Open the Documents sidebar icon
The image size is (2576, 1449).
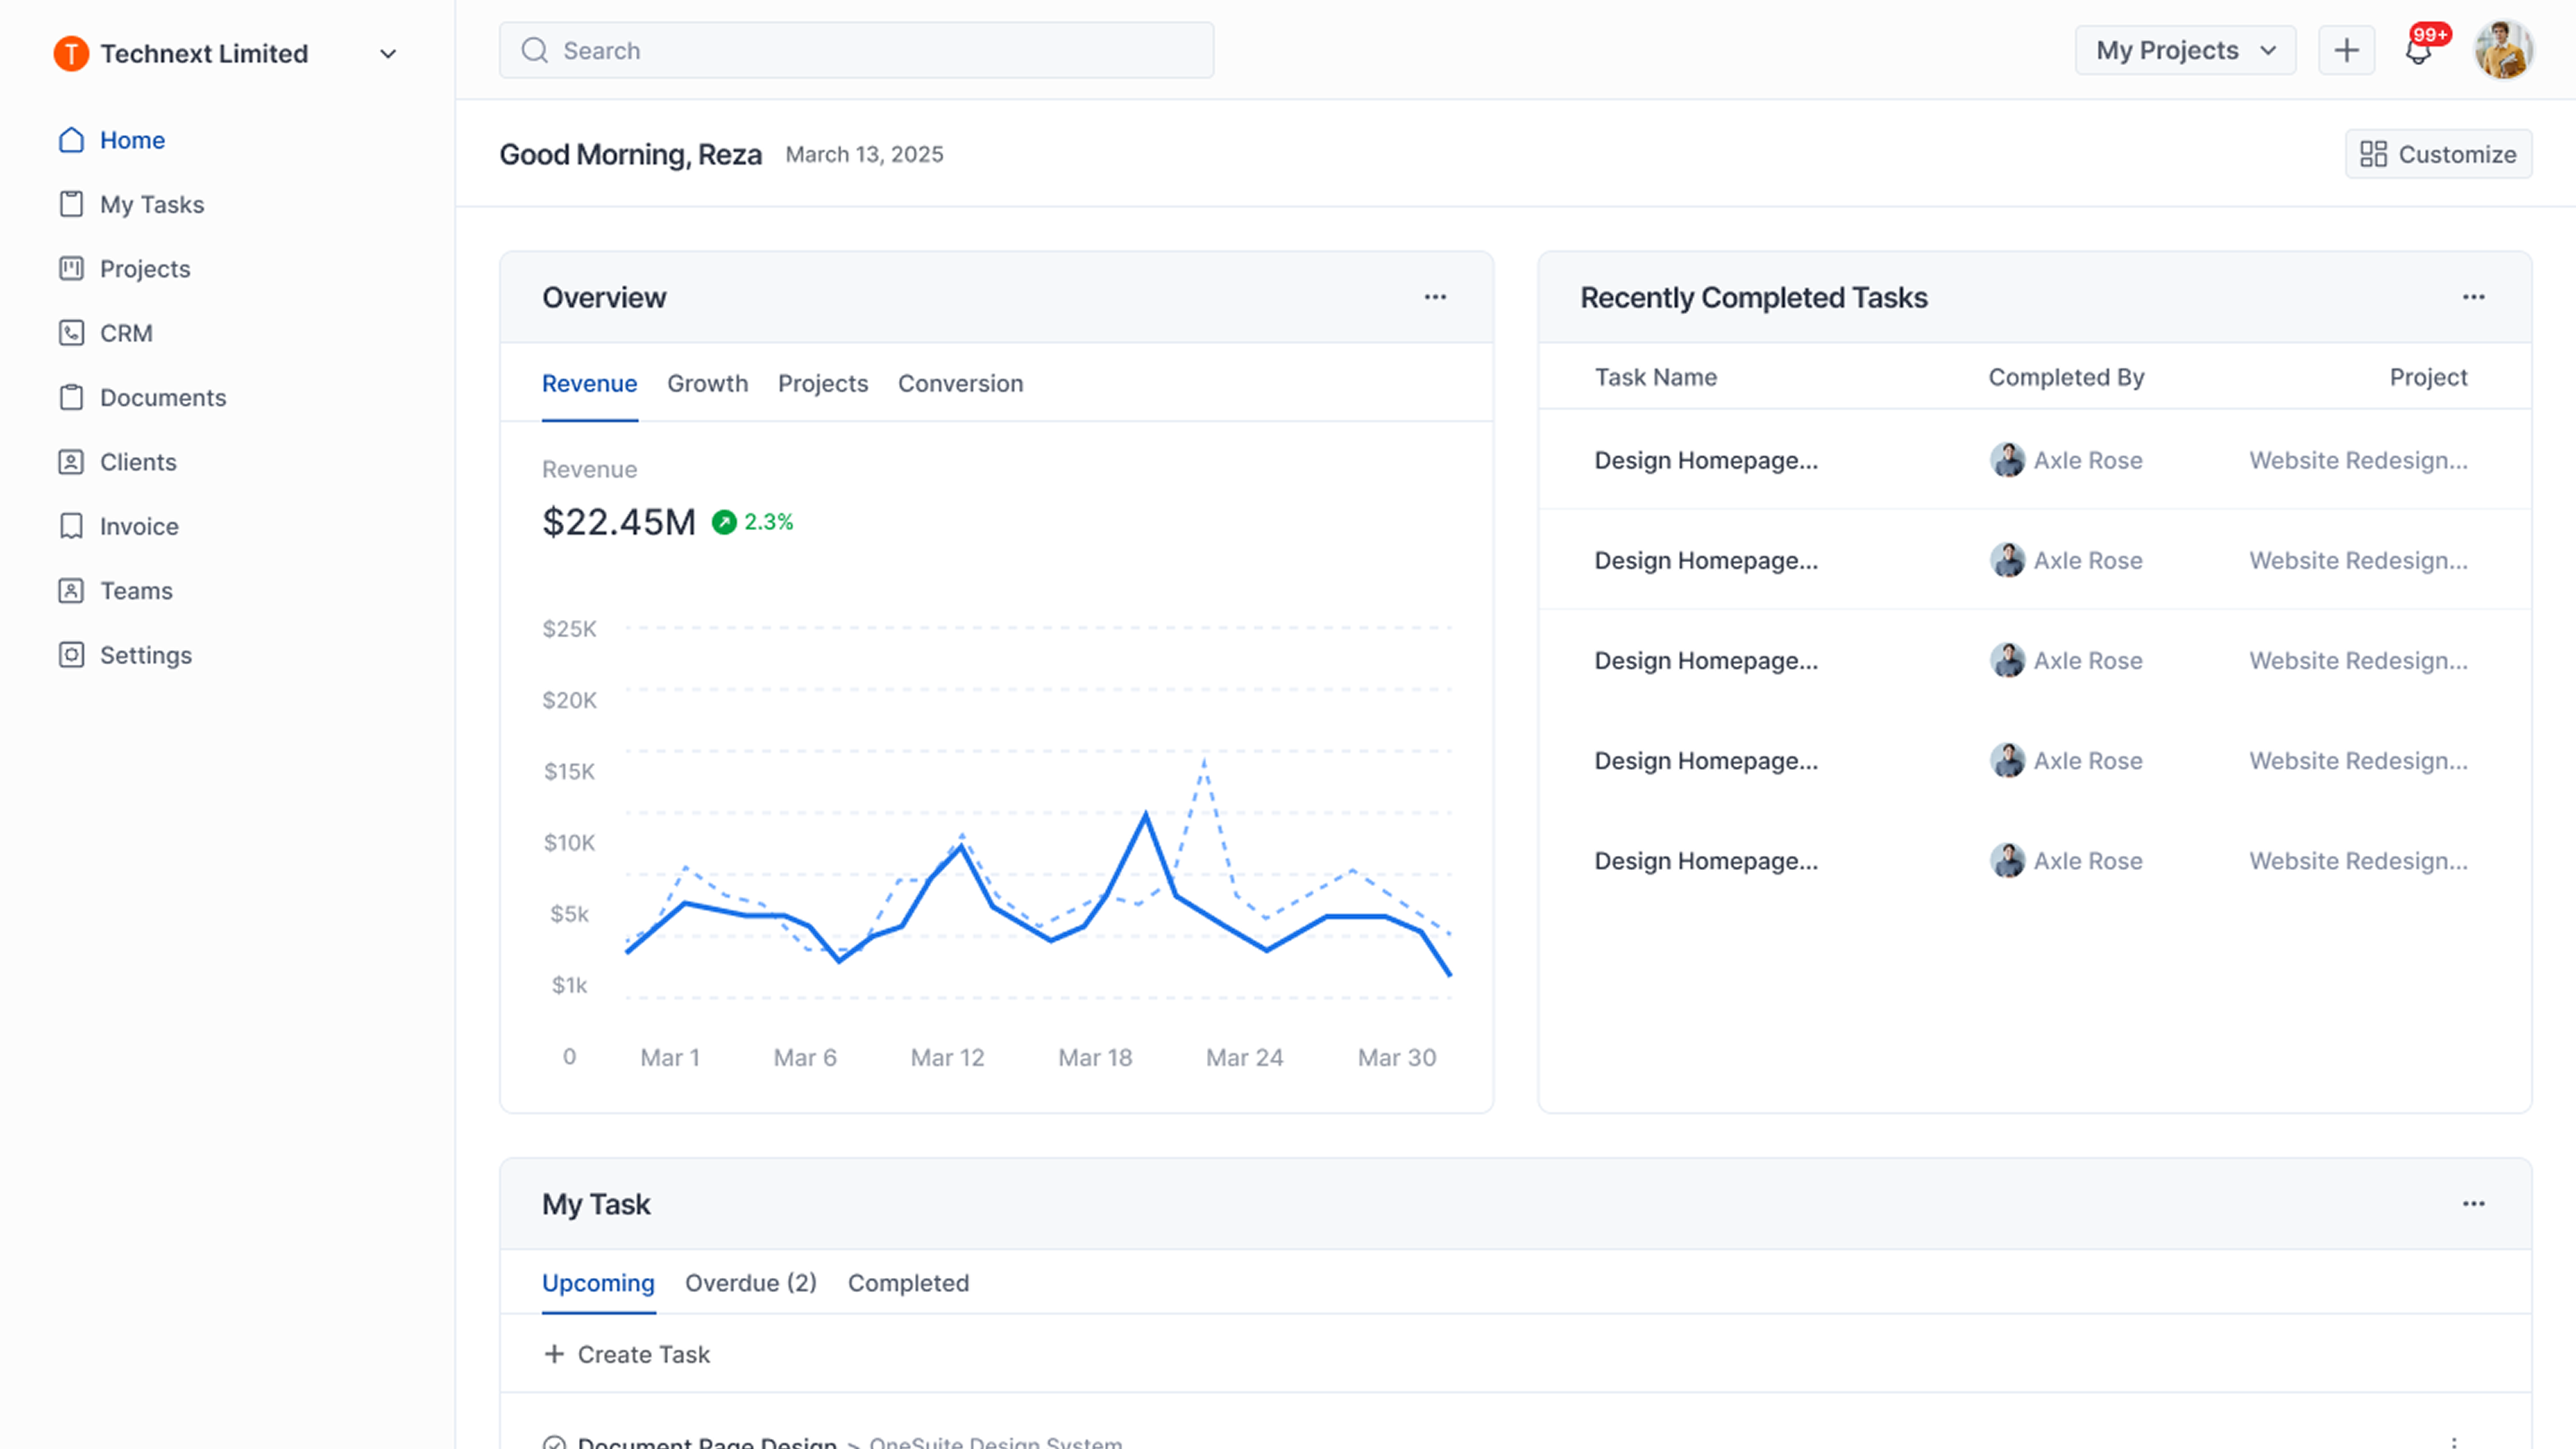(x=71, y=397)
